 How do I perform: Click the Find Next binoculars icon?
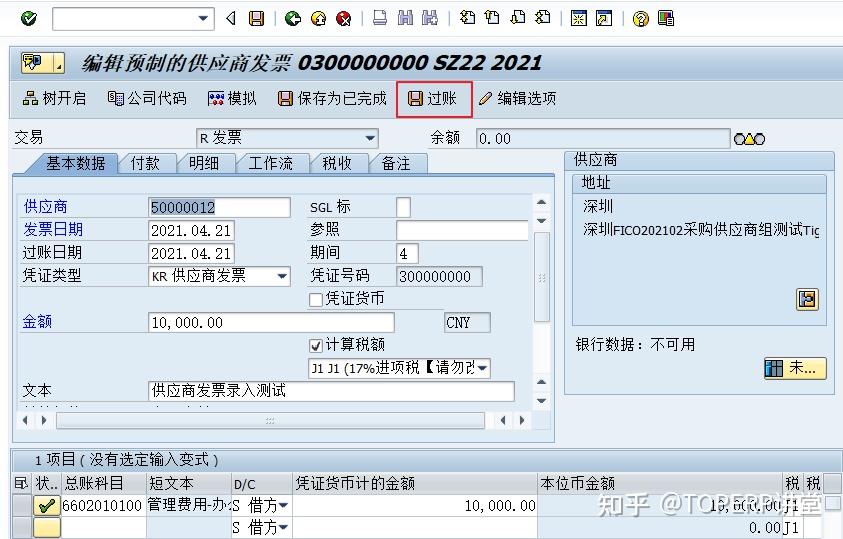pyautogui.click(x=430, y=18)
